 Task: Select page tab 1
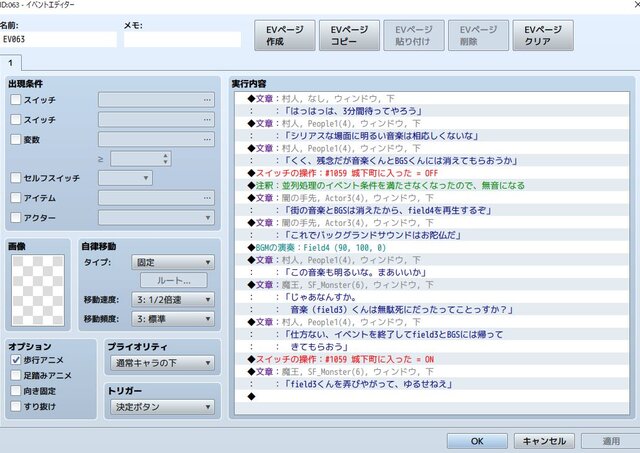click(11, 63)
